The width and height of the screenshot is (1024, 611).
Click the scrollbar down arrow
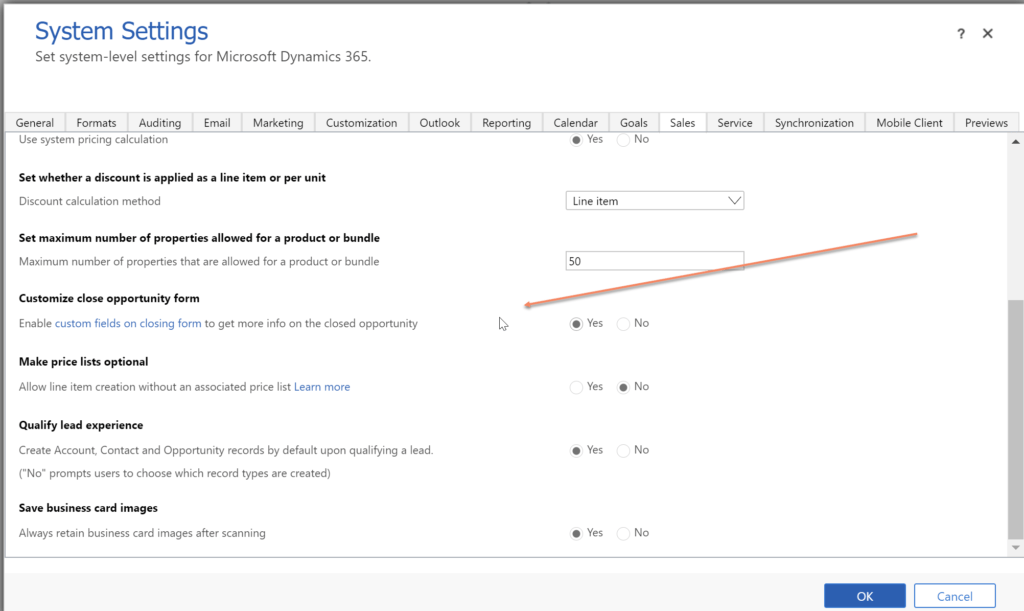1016,548
